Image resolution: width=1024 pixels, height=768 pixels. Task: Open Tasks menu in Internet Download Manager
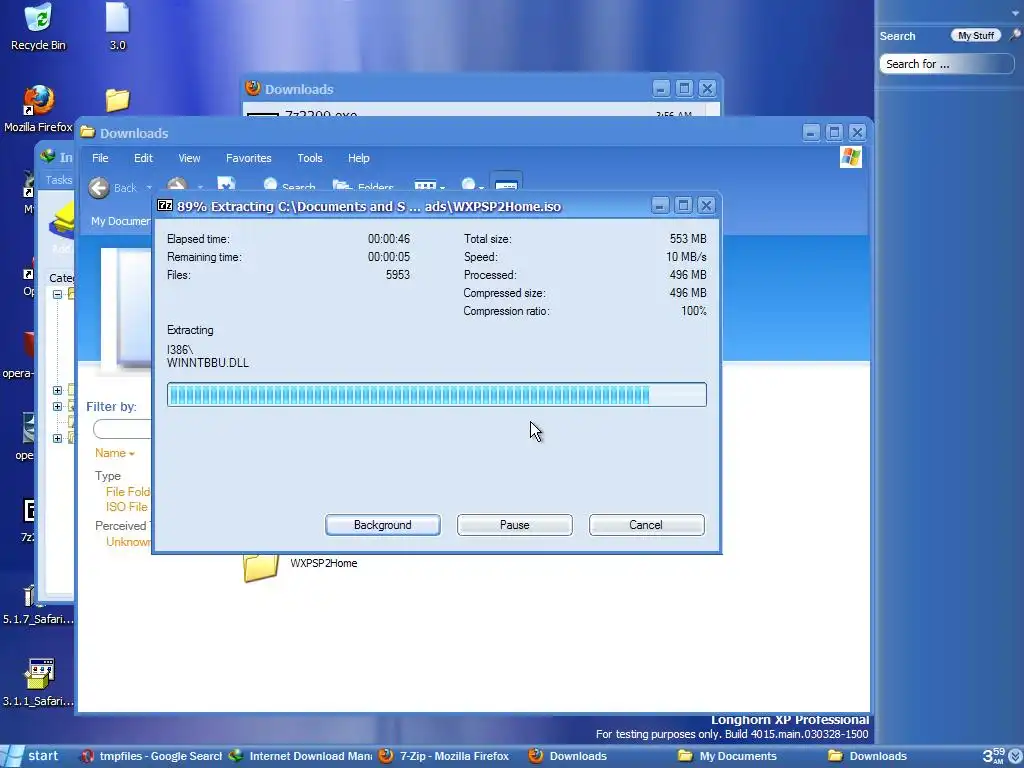tap(59, 180)
